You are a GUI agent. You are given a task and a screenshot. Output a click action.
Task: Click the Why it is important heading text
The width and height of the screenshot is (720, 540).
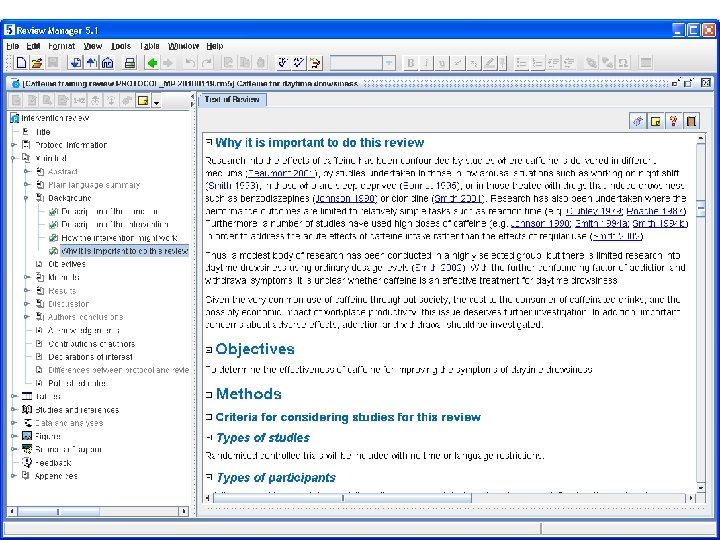point(319,143)
